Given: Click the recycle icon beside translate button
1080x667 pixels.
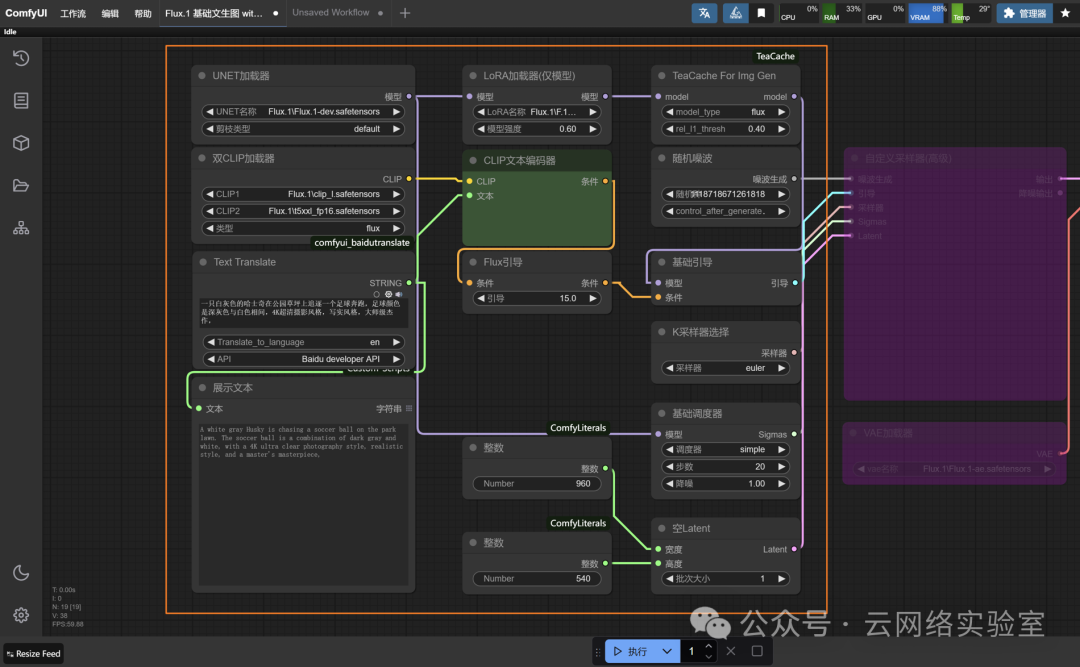Looking at the screenshot, I should 736,13.
